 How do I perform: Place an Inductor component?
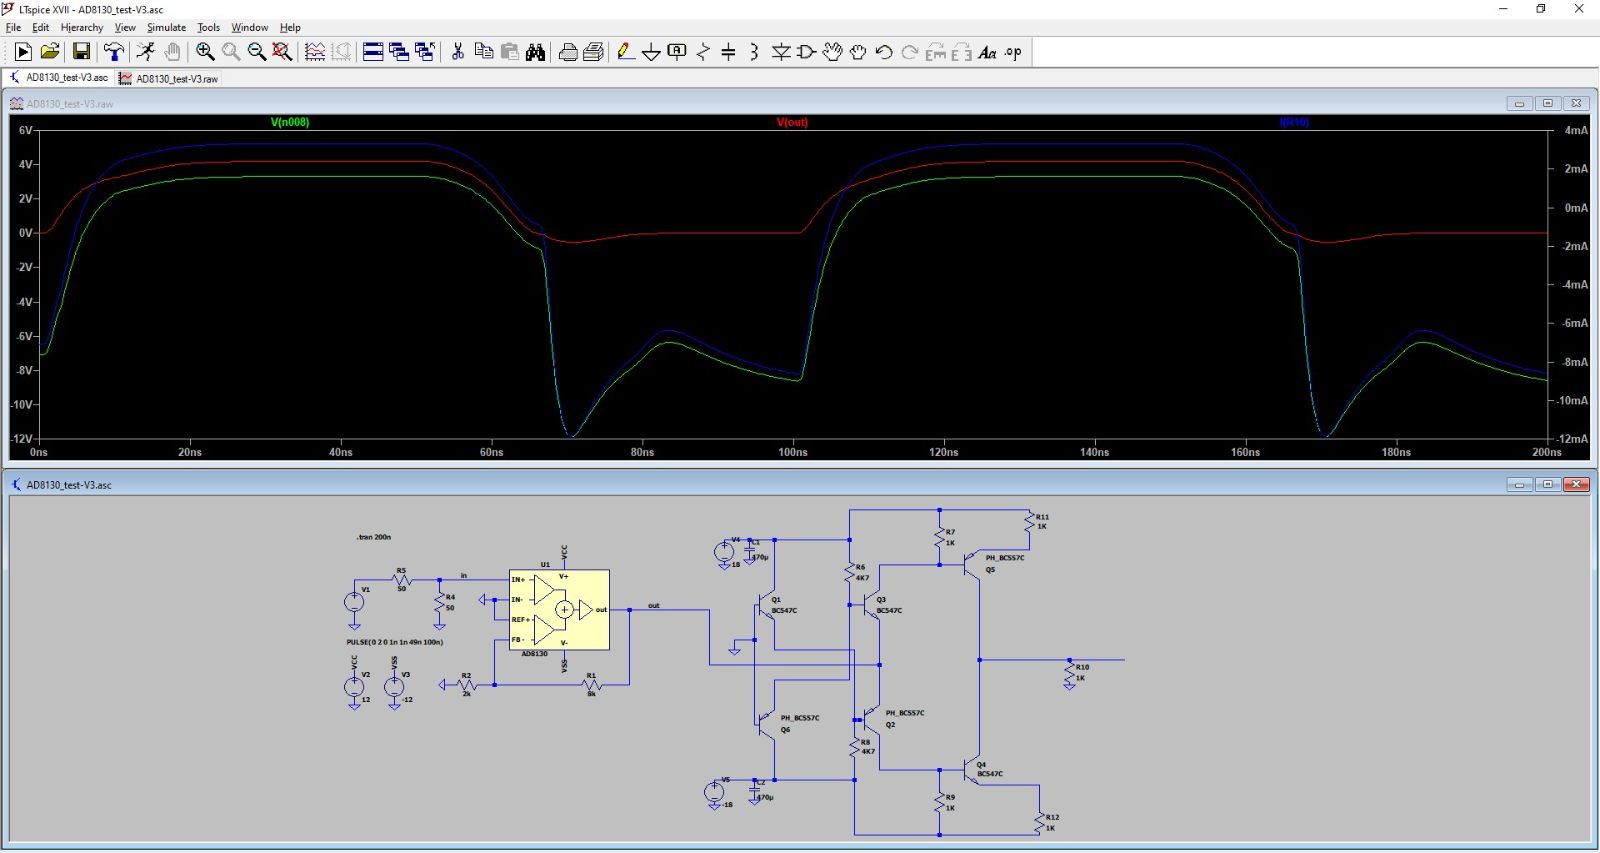pyautogui.click(x=755, y=52)
